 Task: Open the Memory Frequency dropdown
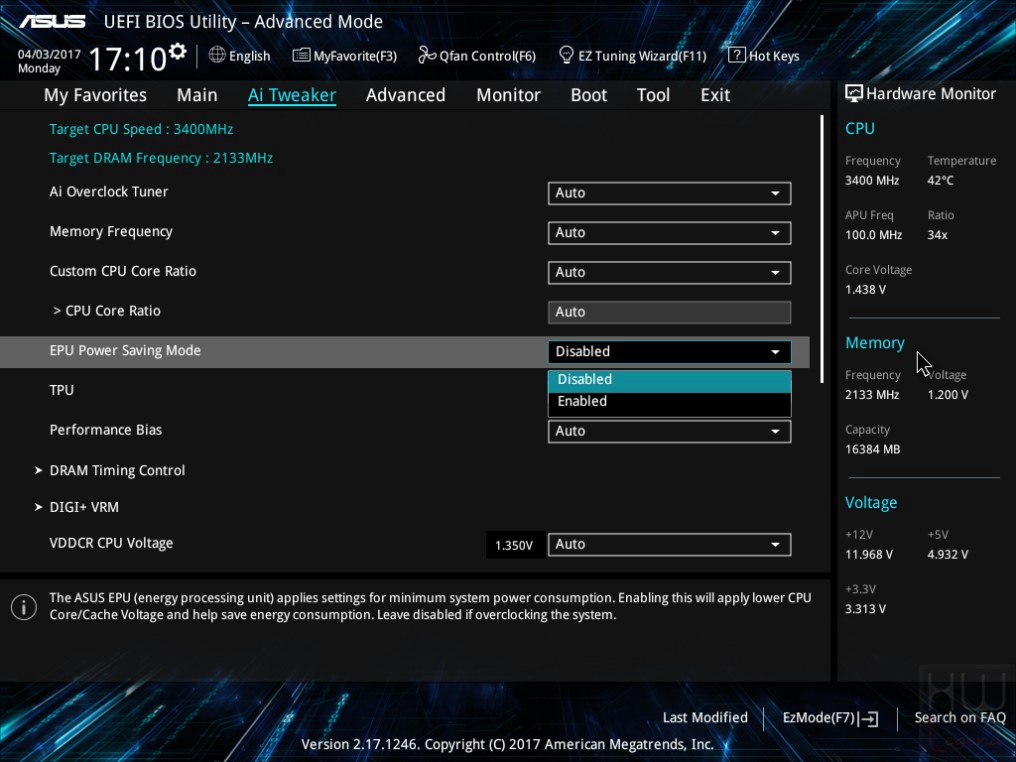(669, 233)
